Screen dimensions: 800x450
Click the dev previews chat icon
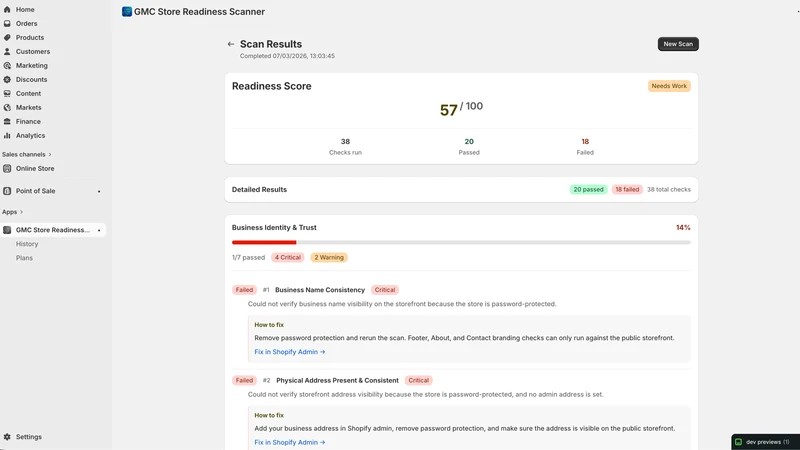pyautogui.click(x=738, y=442)
